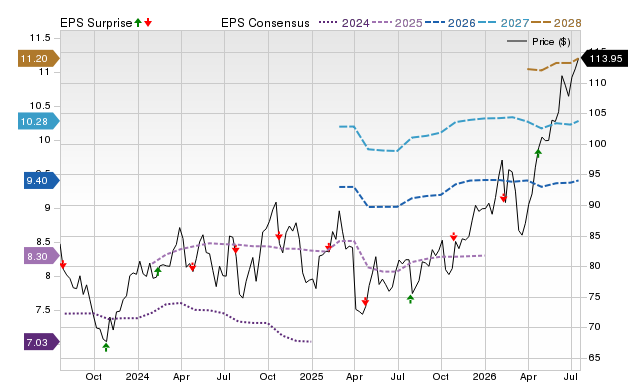Click the EPS Surprise legend title
Image resolution: width=640 pixels, height=382 pixels.
(x=96, y=23)
